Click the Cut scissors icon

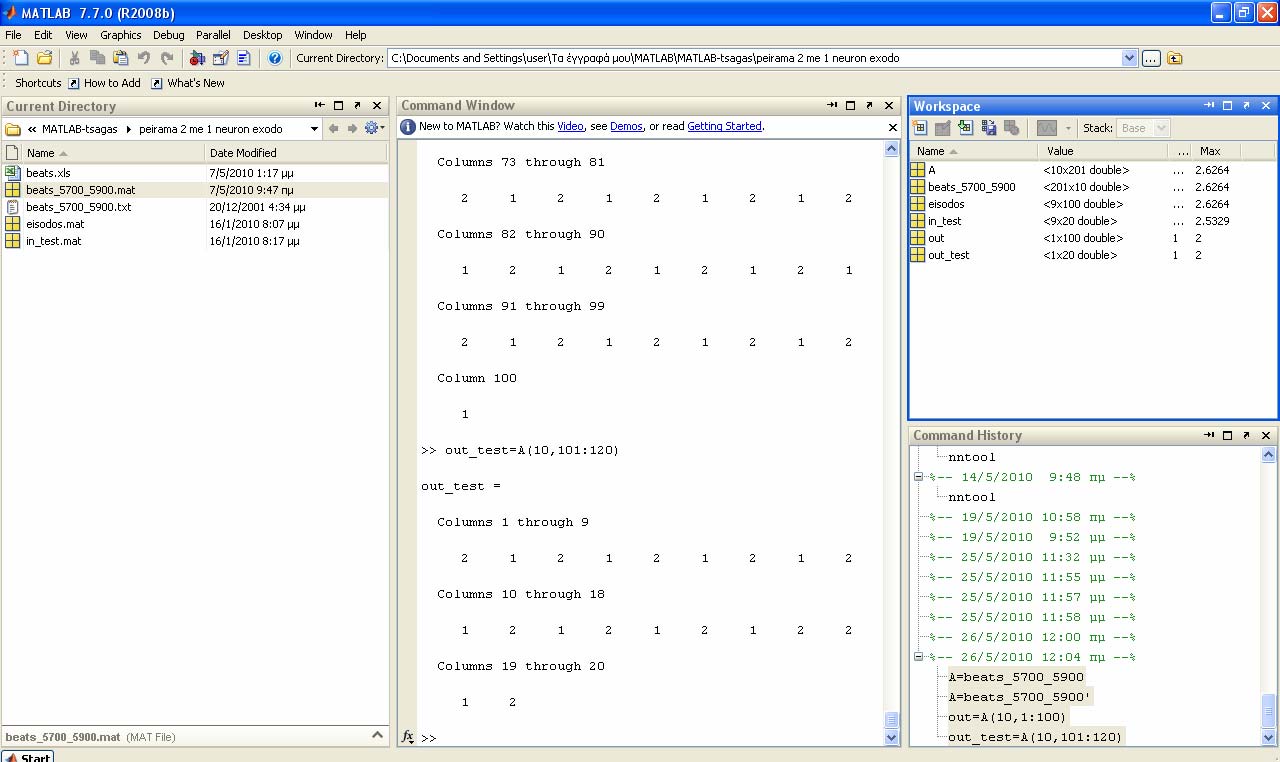pyautogui.click(x=74, y=58)
